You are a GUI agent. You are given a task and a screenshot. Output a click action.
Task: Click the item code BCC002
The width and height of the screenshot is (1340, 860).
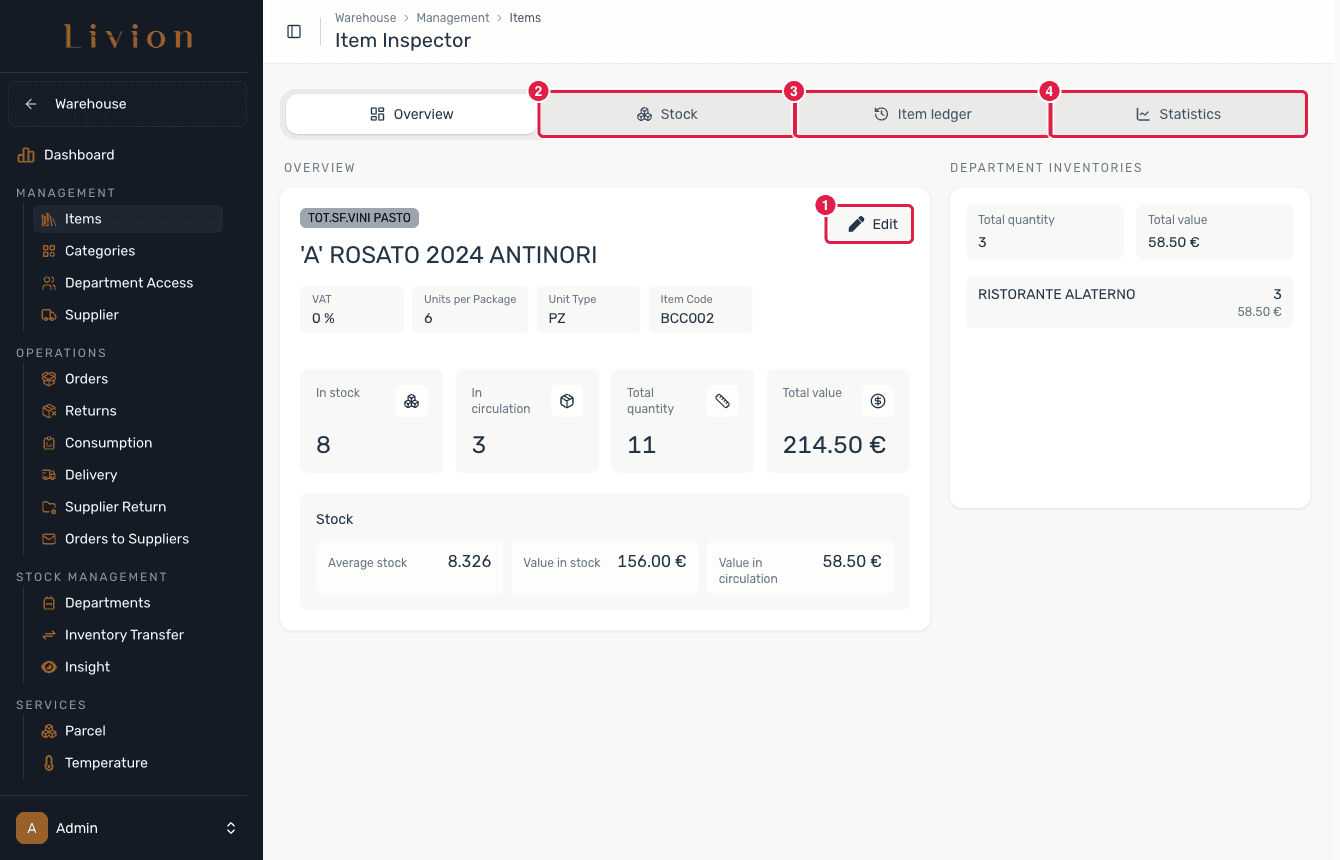tap(688, 318)
